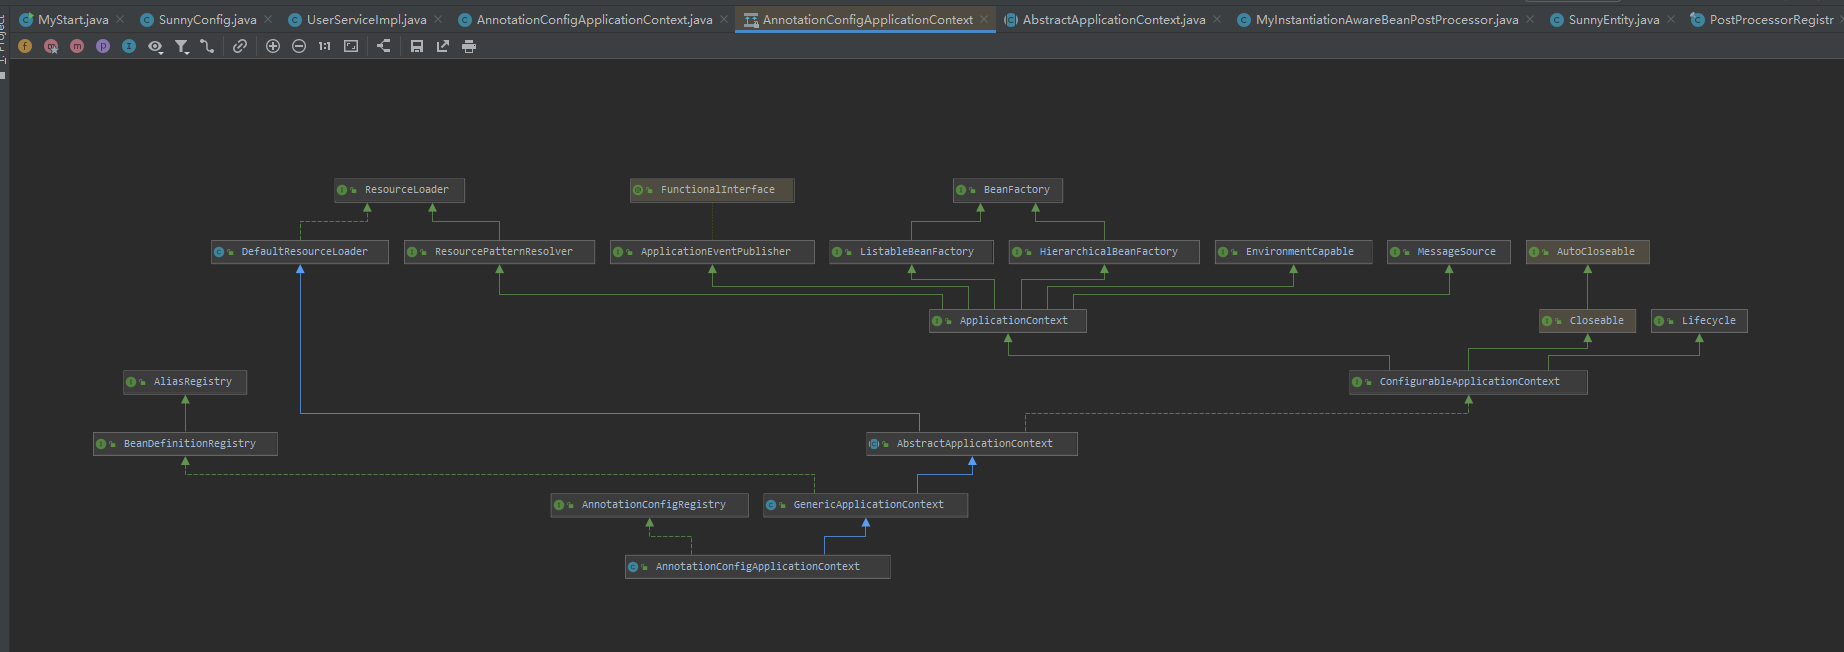The height and width of the screenshot is (652, 1844).
Task: Select the BeanDefinitionRegistry node
Action: [x=185, y=444]
